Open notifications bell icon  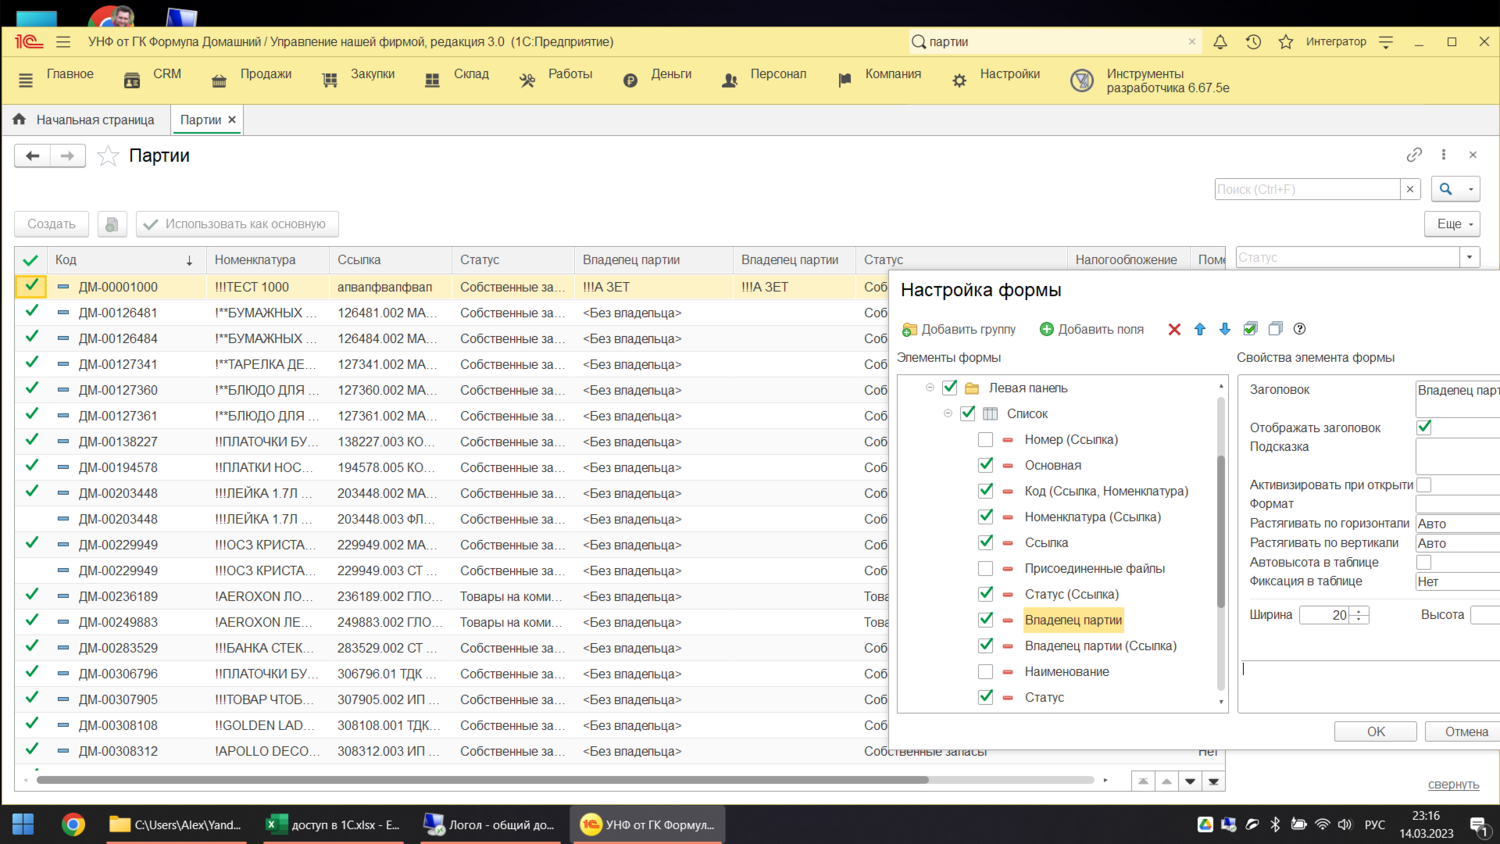pyautogui.click(x=1220, y=42)
